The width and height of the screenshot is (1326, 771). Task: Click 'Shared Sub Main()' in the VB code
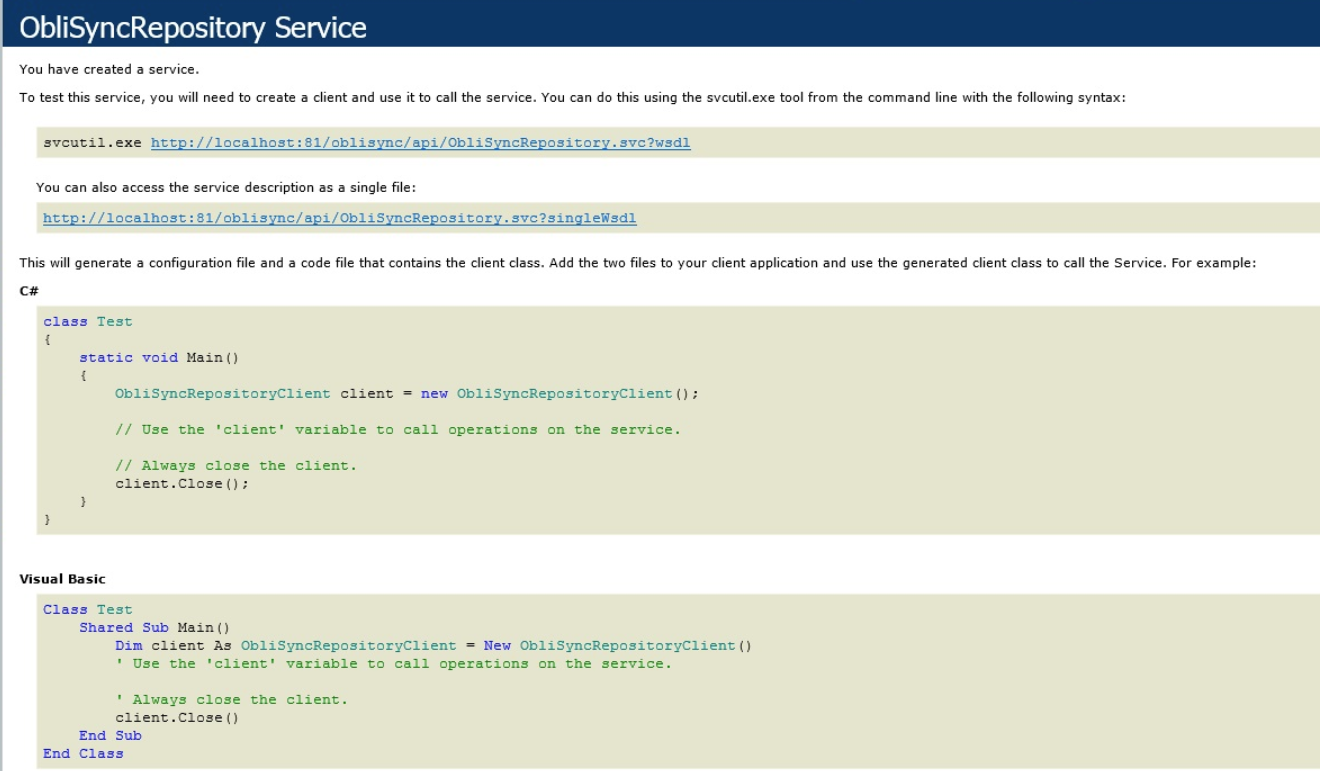tap(154, 628)
